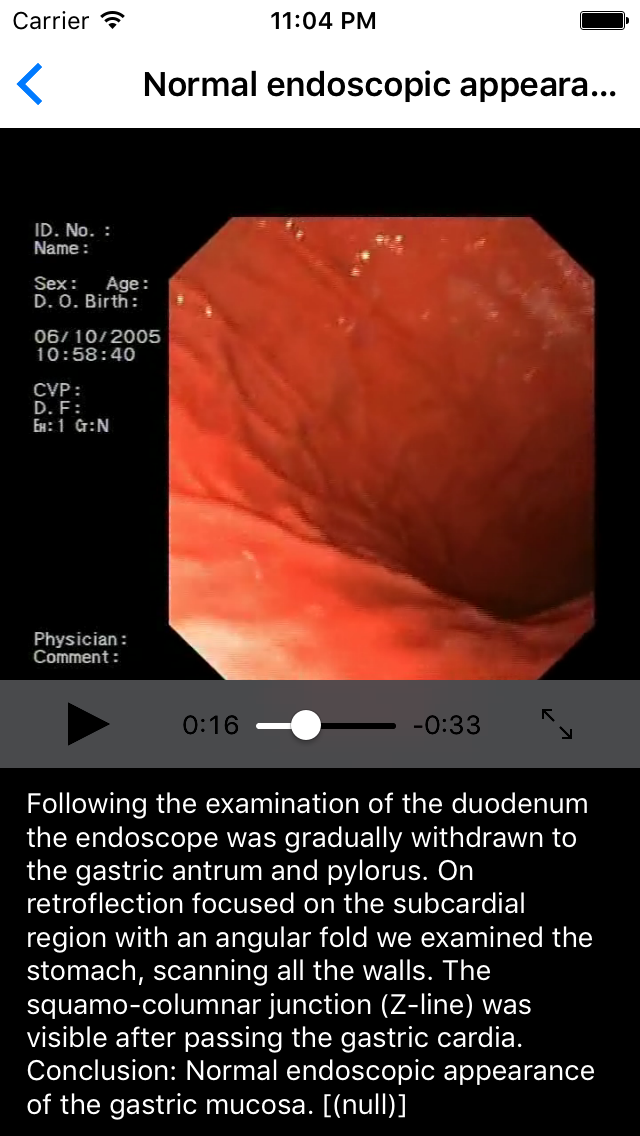Tap the battery icon in status bar

pos(603,21)
